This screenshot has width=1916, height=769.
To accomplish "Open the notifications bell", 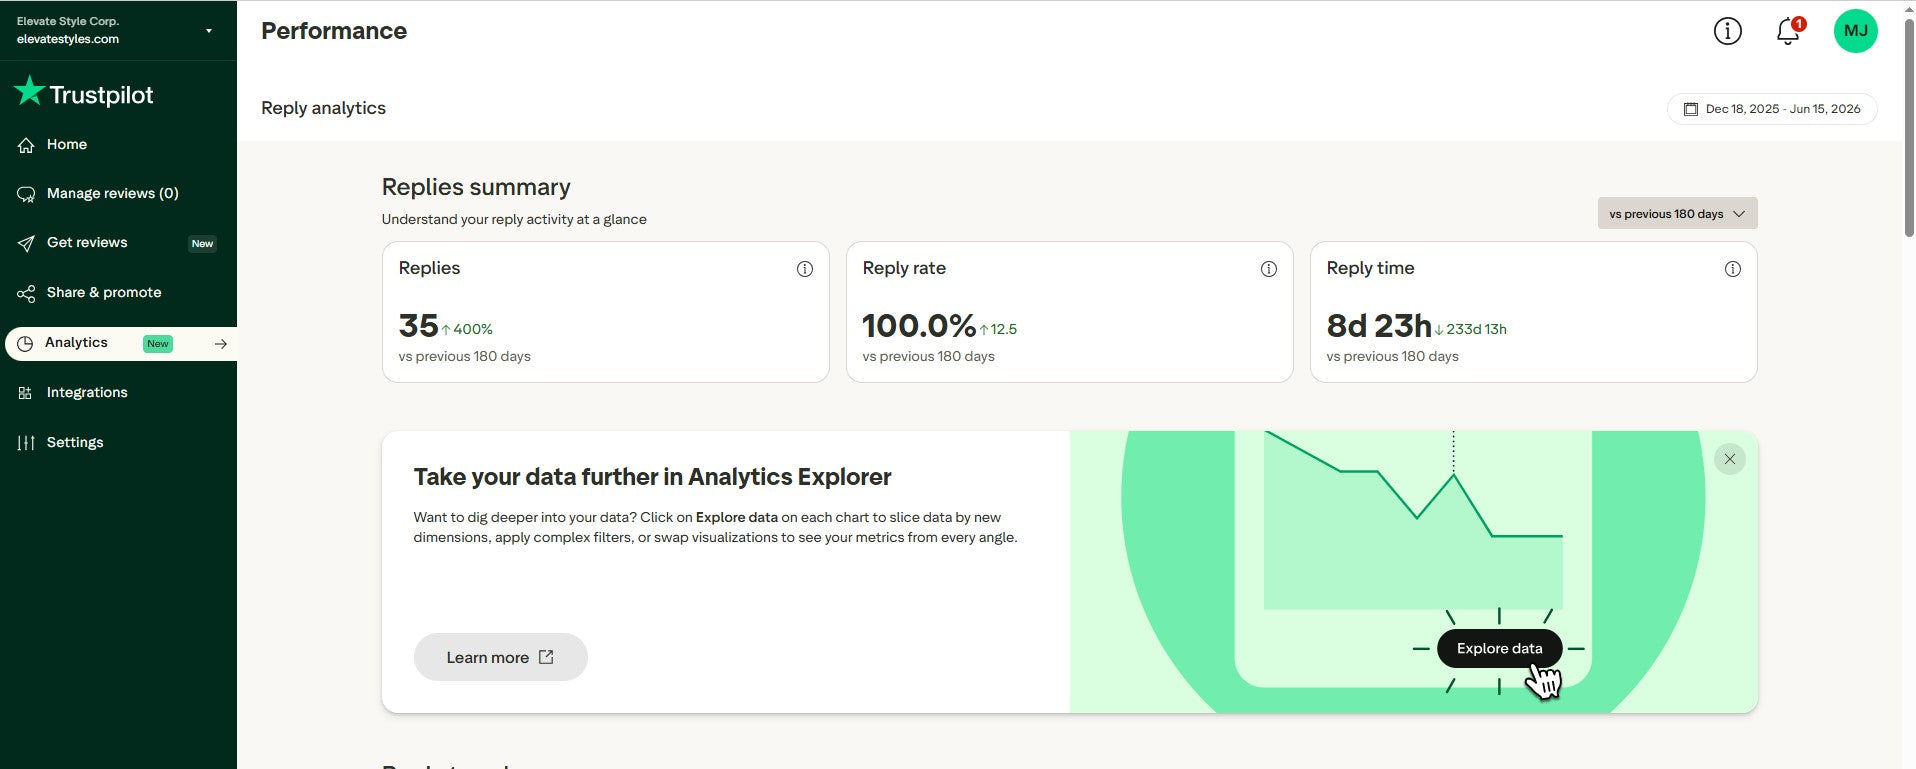I will click(1788, 31).
